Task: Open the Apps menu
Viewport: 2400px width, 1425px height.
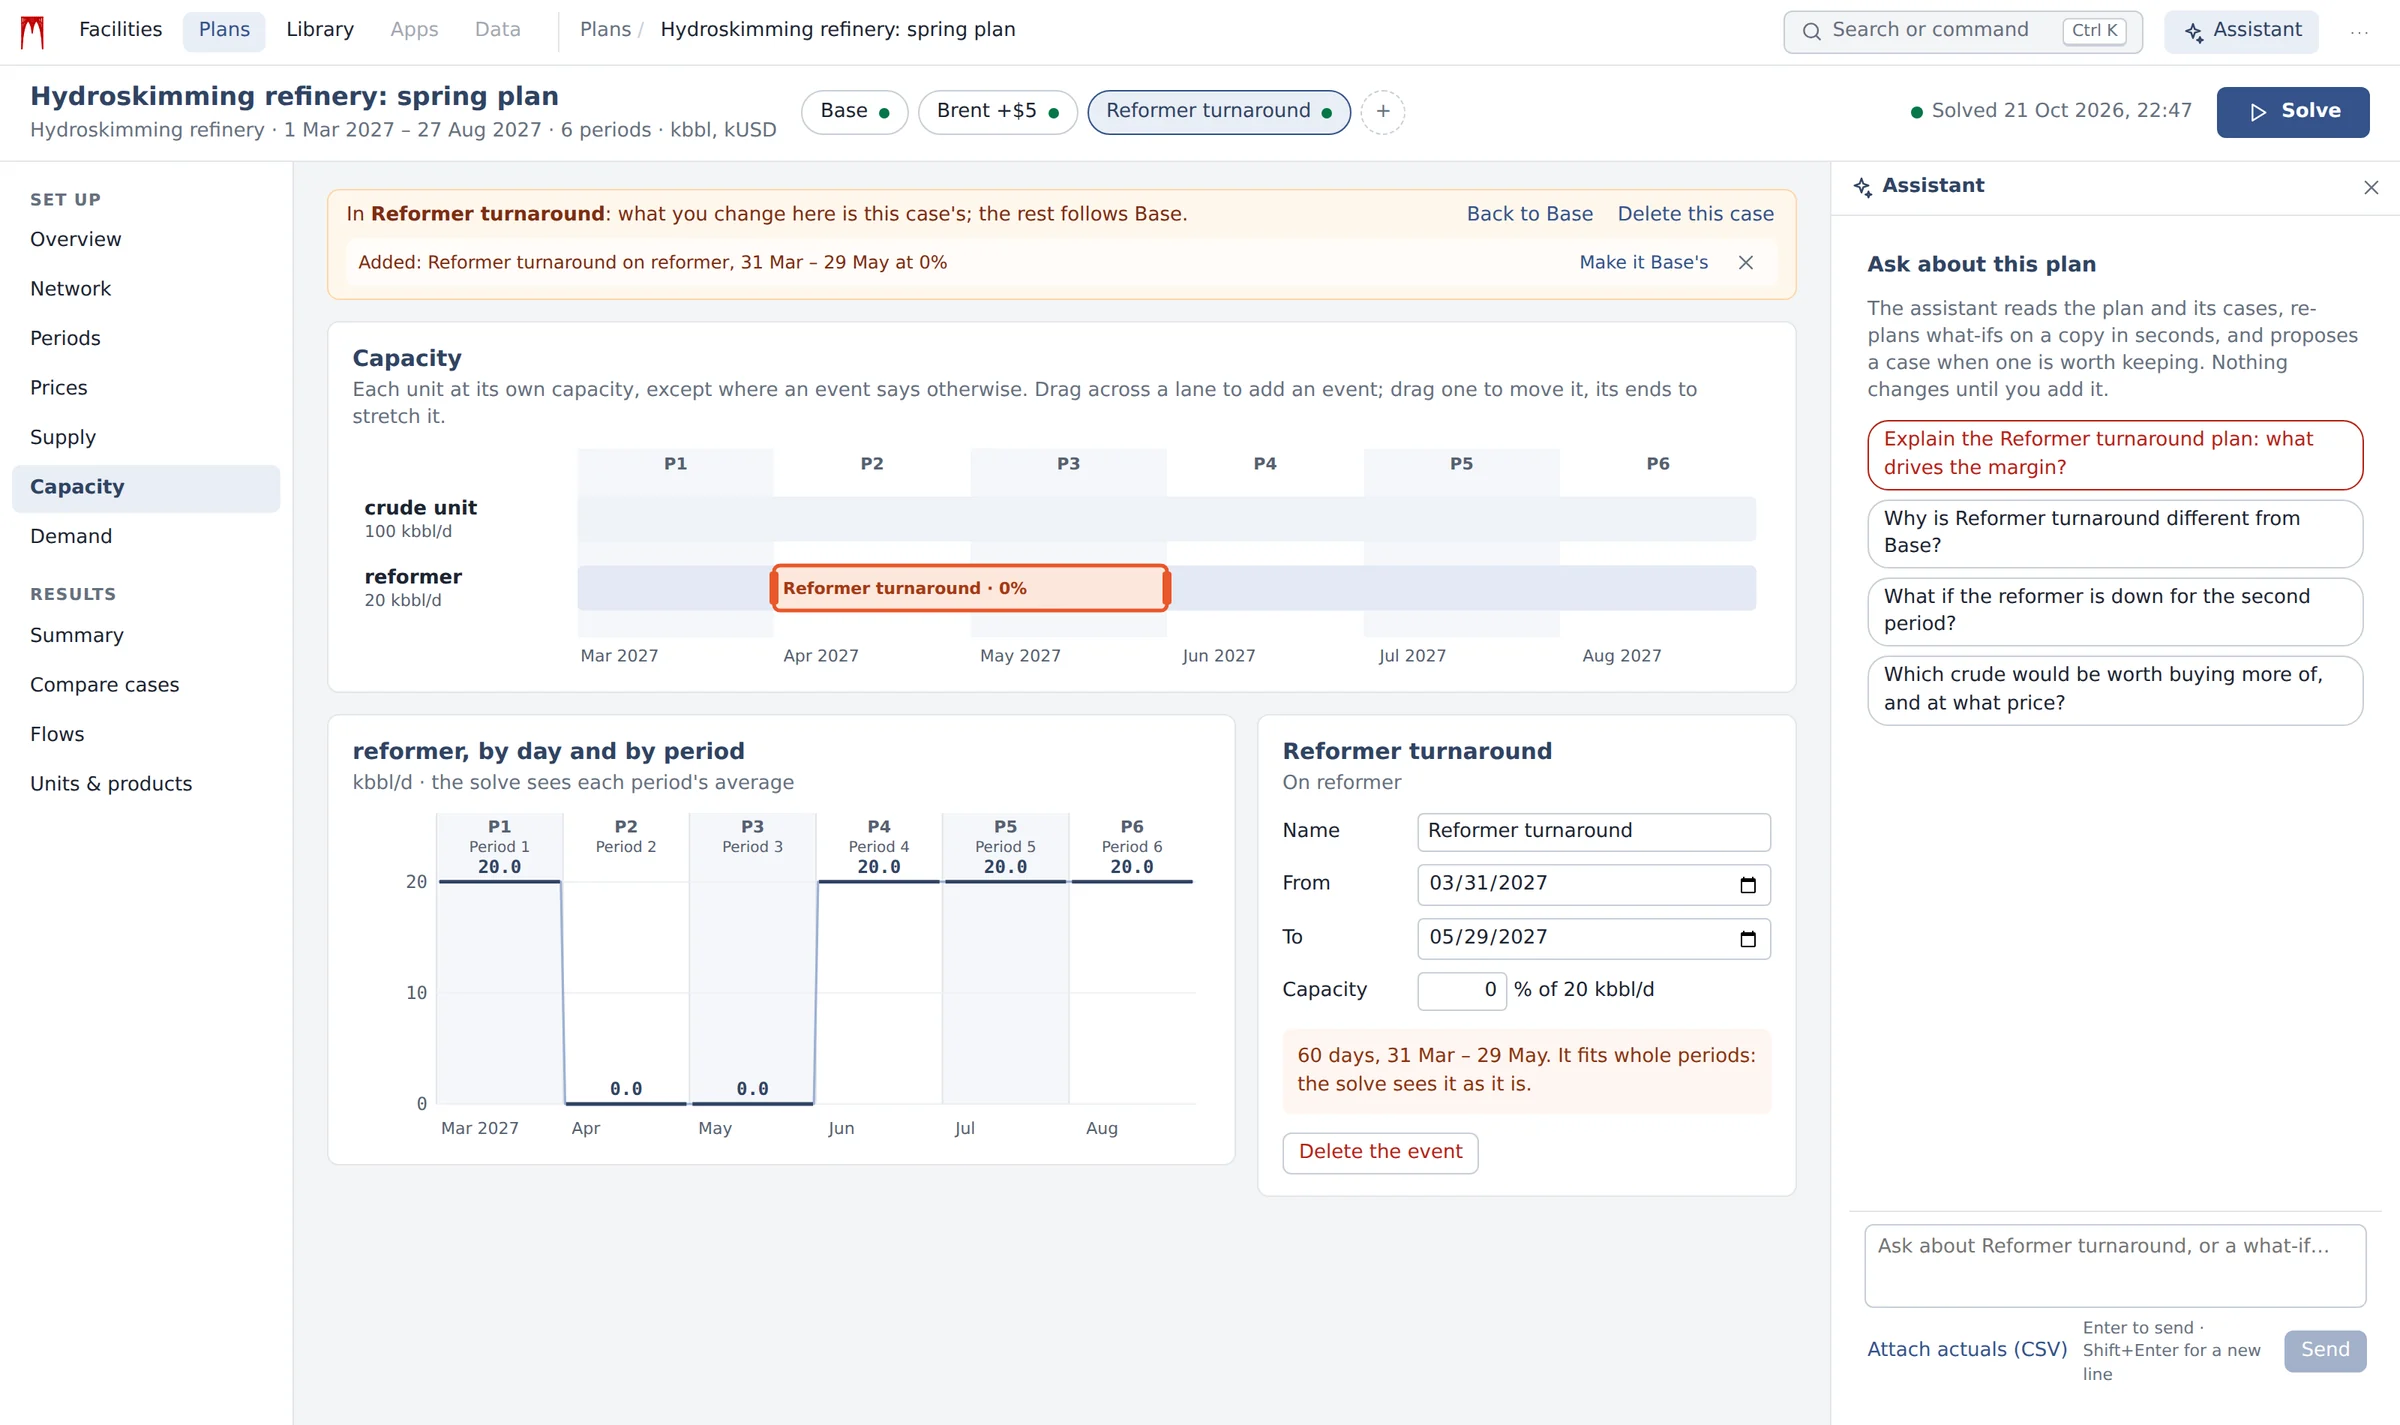Action: [414, 30]
